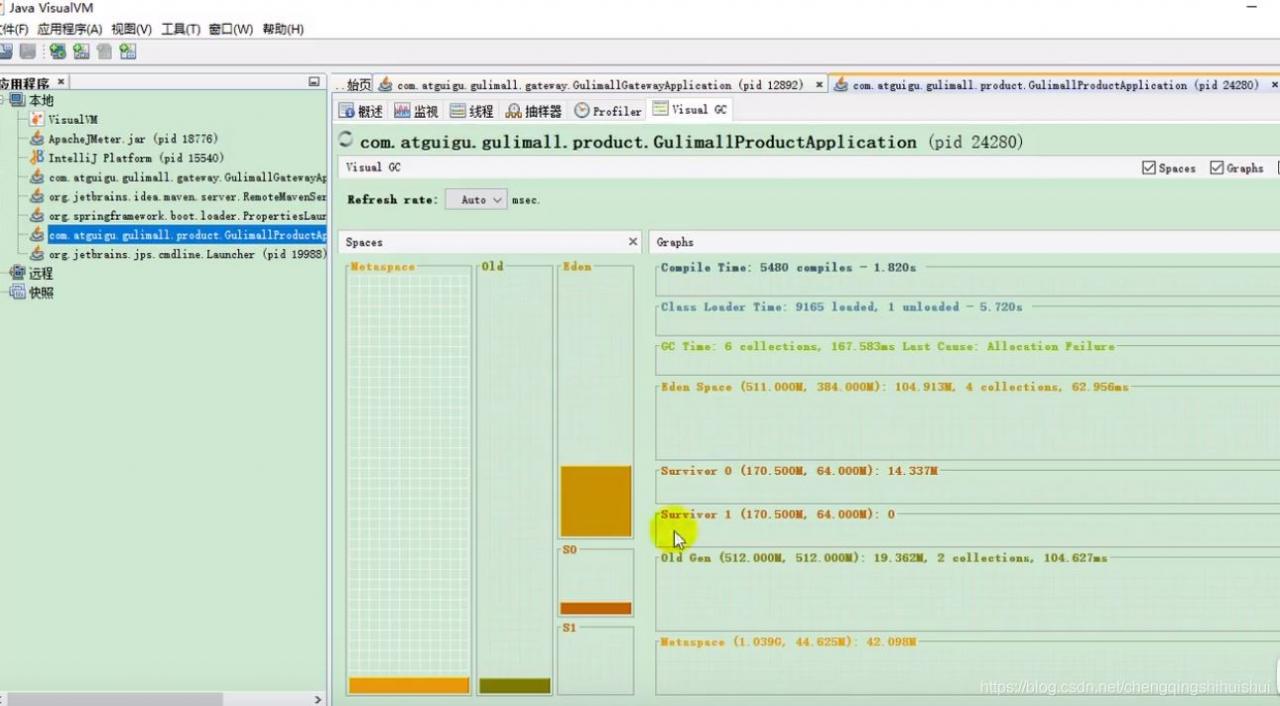Select the Visual GC tab
Image resolution: width=1280 pixels, height=706 pixels.
[x=690, y=109]
